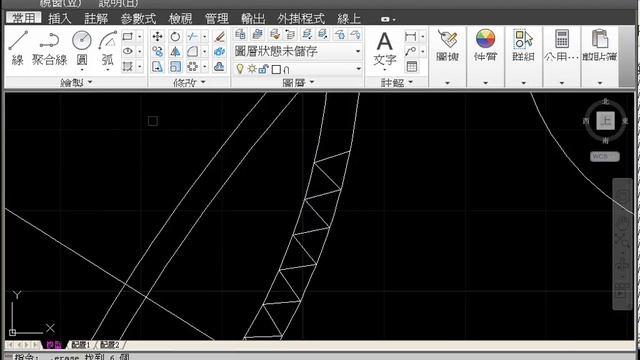Screen dimensions: 640x360
Task: Select the Array tool
Action: (x=192, y=66)
